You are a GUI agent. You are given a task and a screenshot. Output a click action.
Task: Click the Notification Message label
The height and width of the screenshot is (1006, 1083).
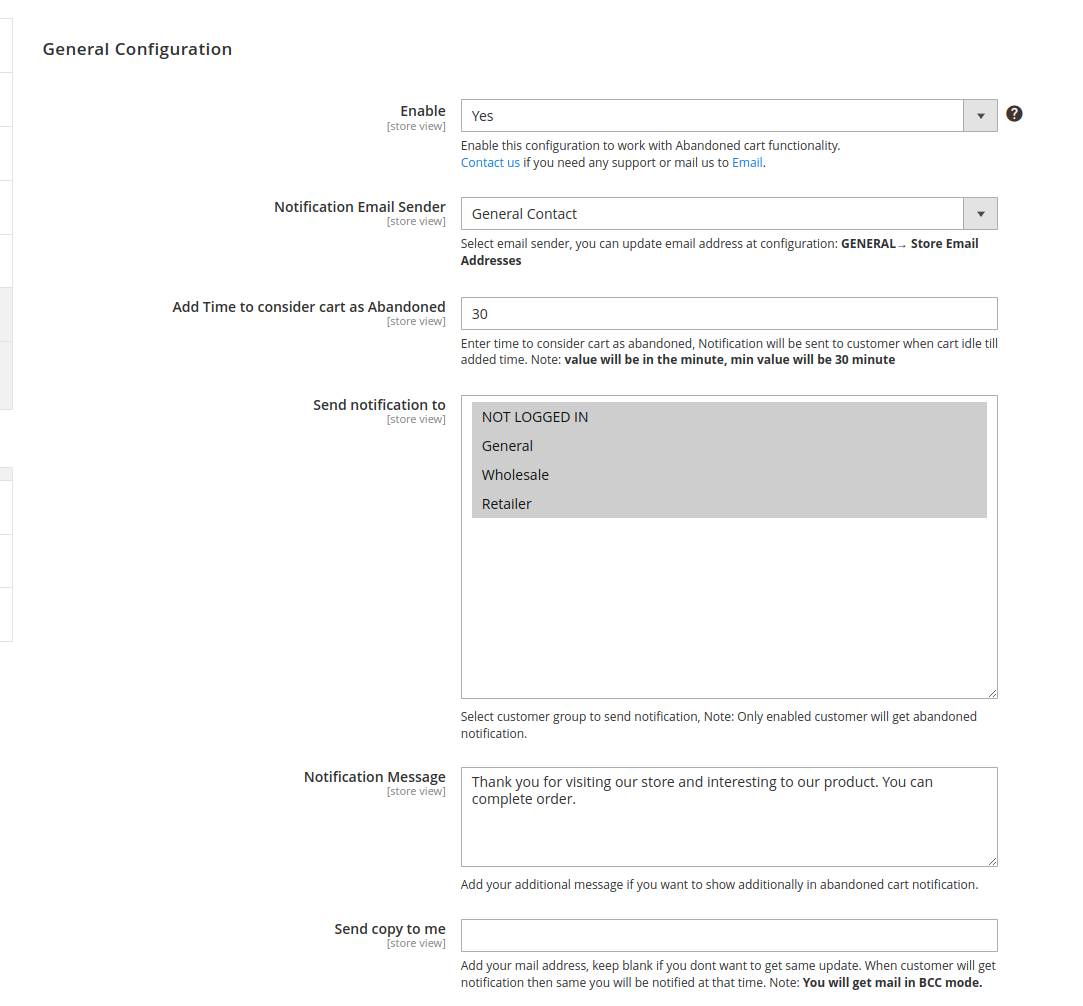pos(374,777)
